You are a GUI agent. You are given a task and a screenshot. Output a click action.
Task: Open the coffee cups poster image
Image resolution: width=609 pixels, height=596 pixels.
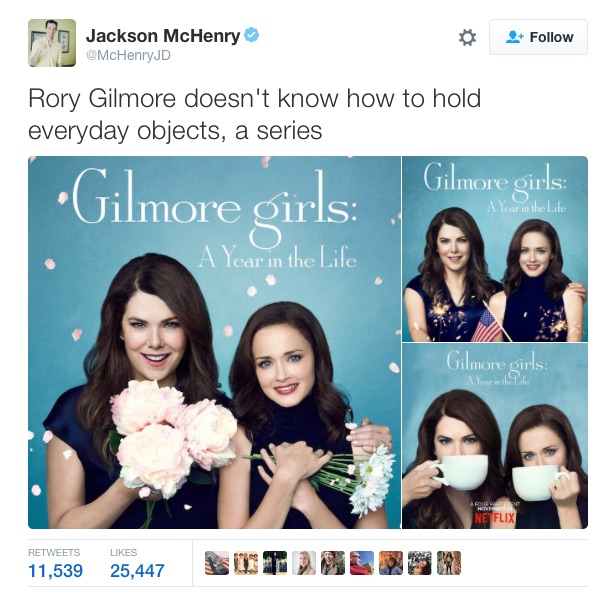point(495,436)
